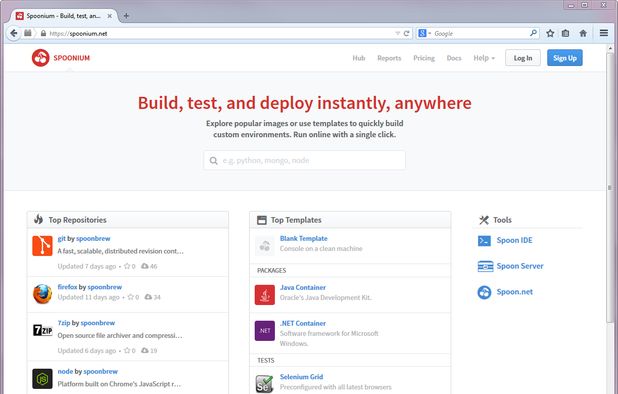Click the Spoon Server icon
The image size is (618, 394).
(485, 266)
